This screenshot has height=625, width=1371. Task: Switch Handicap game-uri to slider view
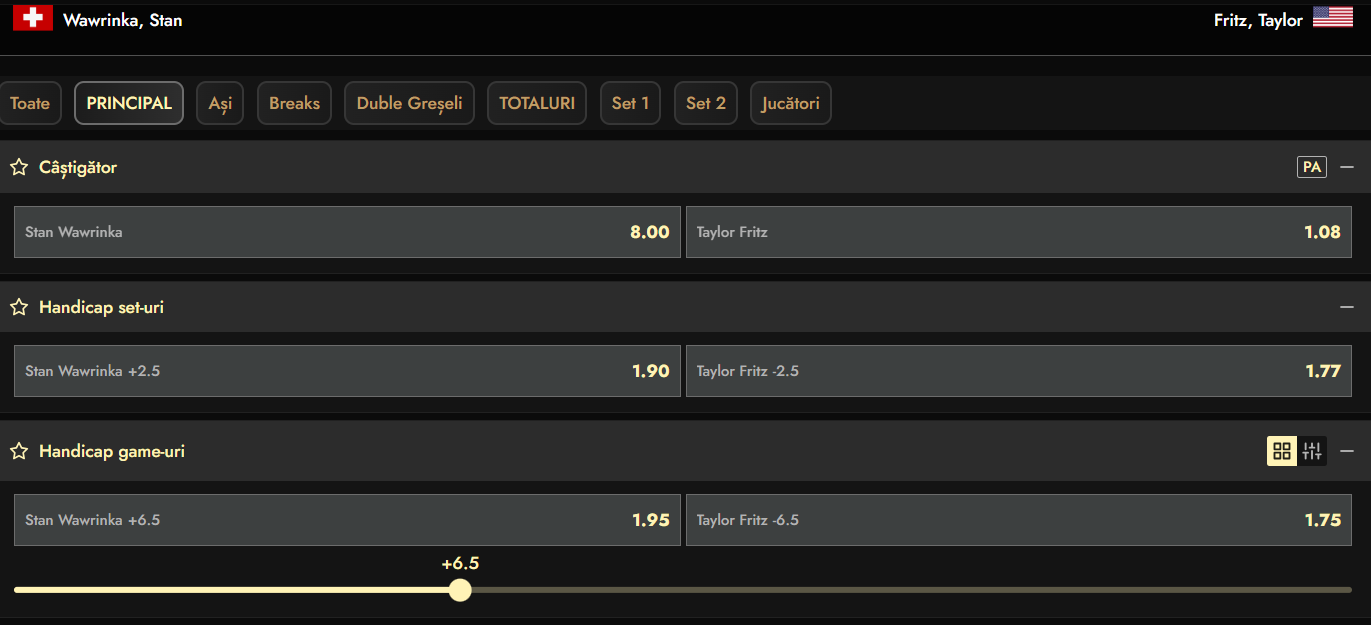point(1312,451)
